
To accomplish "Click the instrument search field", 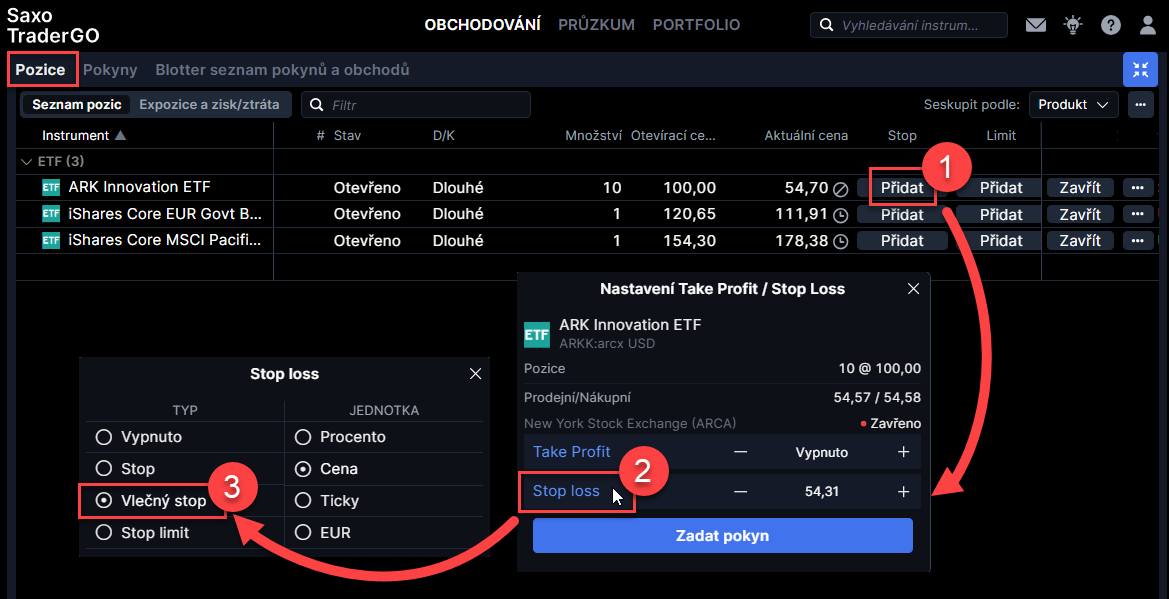I will pos(909,25).
